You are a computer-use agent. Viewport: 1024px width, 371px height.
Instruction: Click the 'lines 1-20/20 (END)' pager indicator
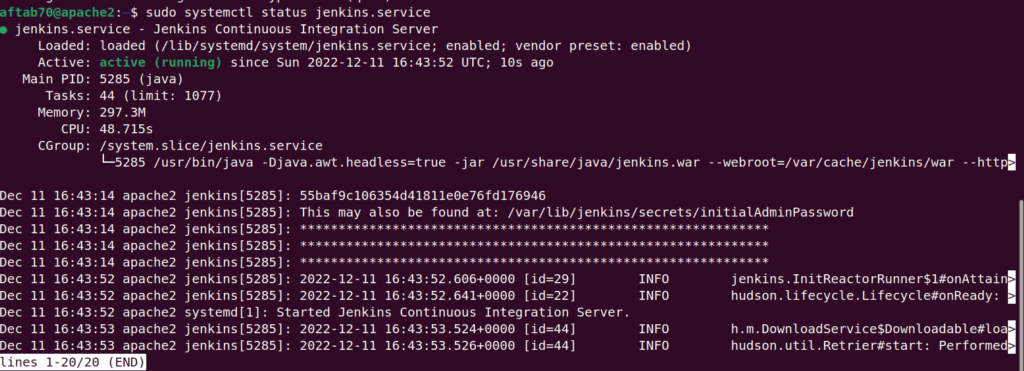click(72, 362)
